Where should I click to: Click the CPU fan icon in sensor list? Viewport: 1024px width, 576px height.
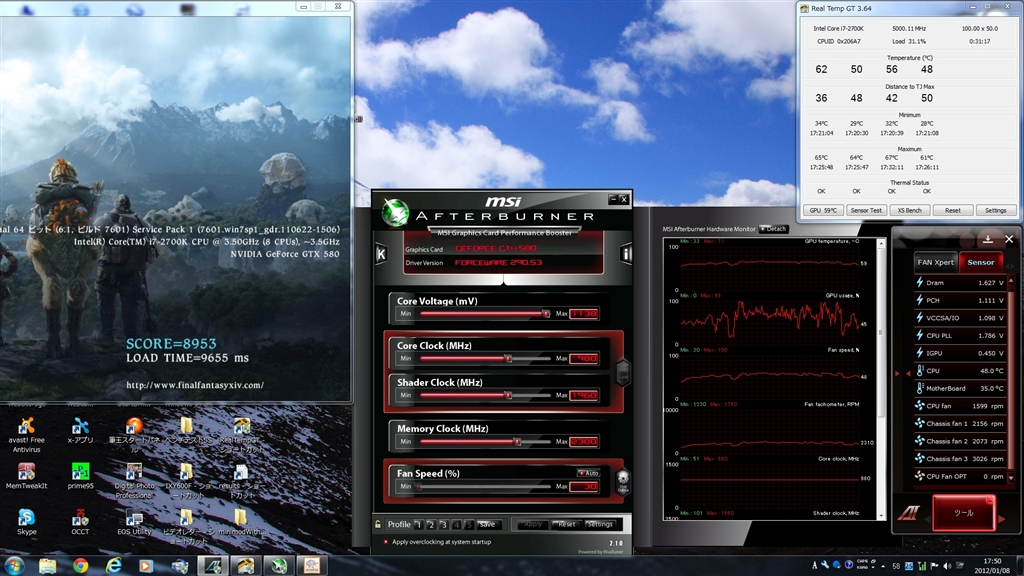click(920, 406)
